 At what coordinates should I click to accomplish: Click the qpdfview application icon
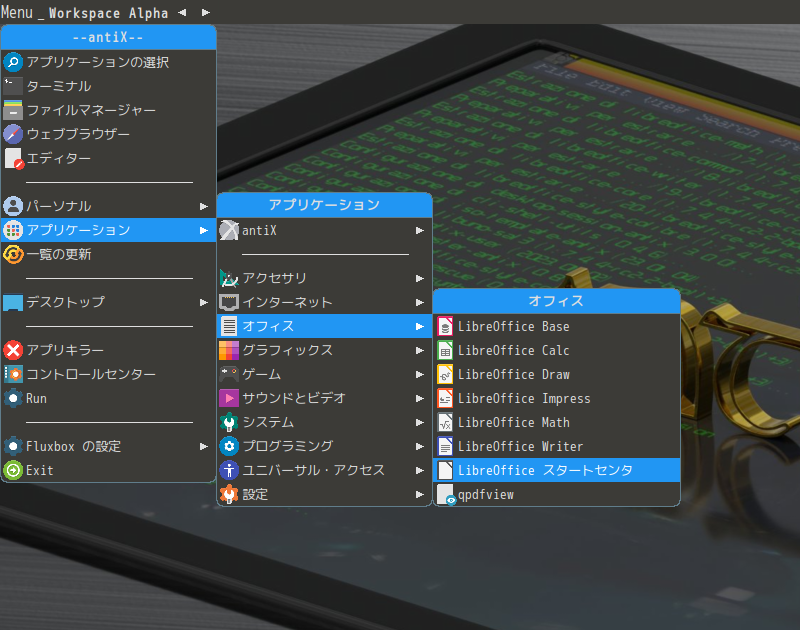point(446,494)
